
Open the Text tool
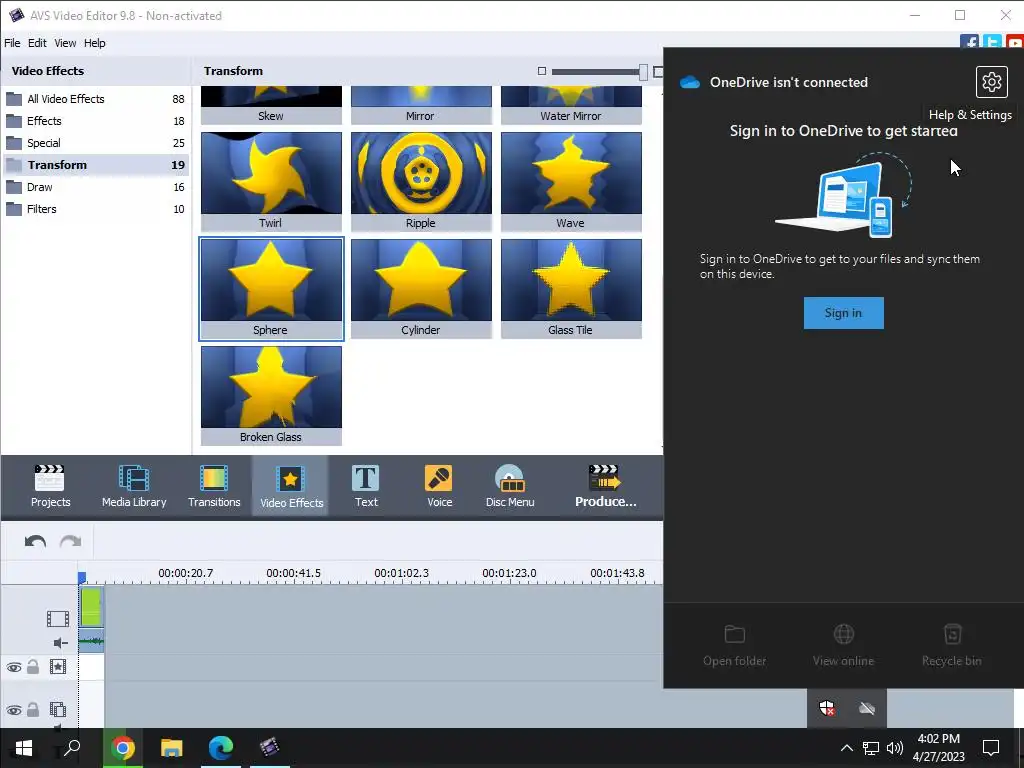(x=366, y=487)
